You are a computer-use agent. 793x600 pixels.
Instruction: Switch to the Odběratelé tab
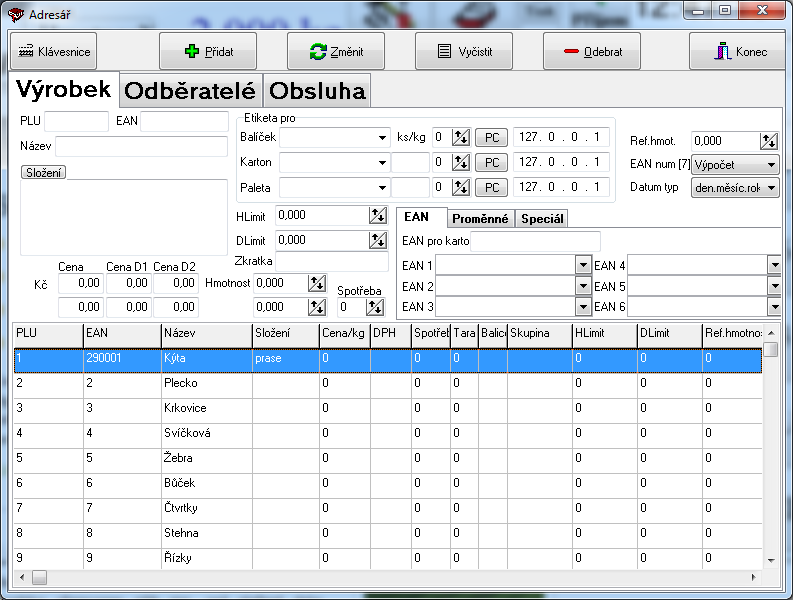tap(190, 91)
